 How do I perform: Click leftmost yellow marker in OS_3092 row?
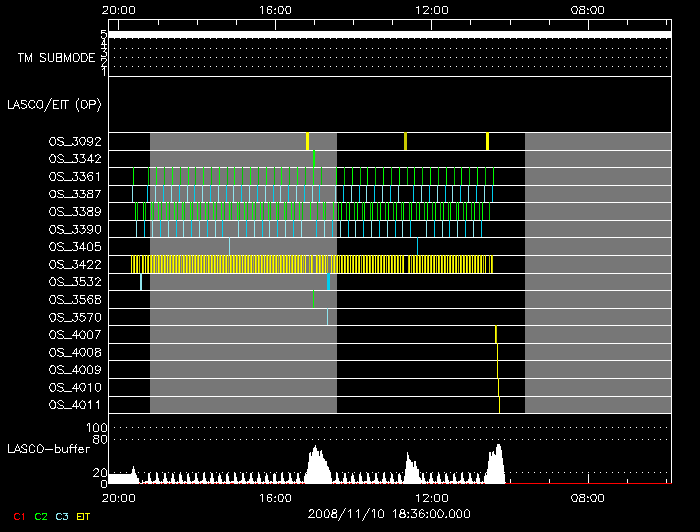tap(308, 141)
